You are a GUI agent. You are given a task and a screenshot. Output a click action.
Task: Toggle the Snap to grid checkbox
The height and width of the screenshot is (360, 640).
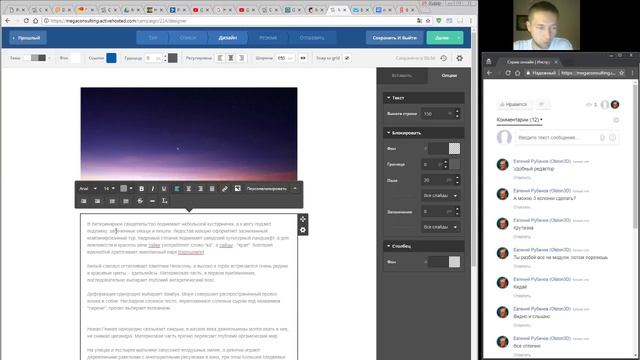[347, 58]
